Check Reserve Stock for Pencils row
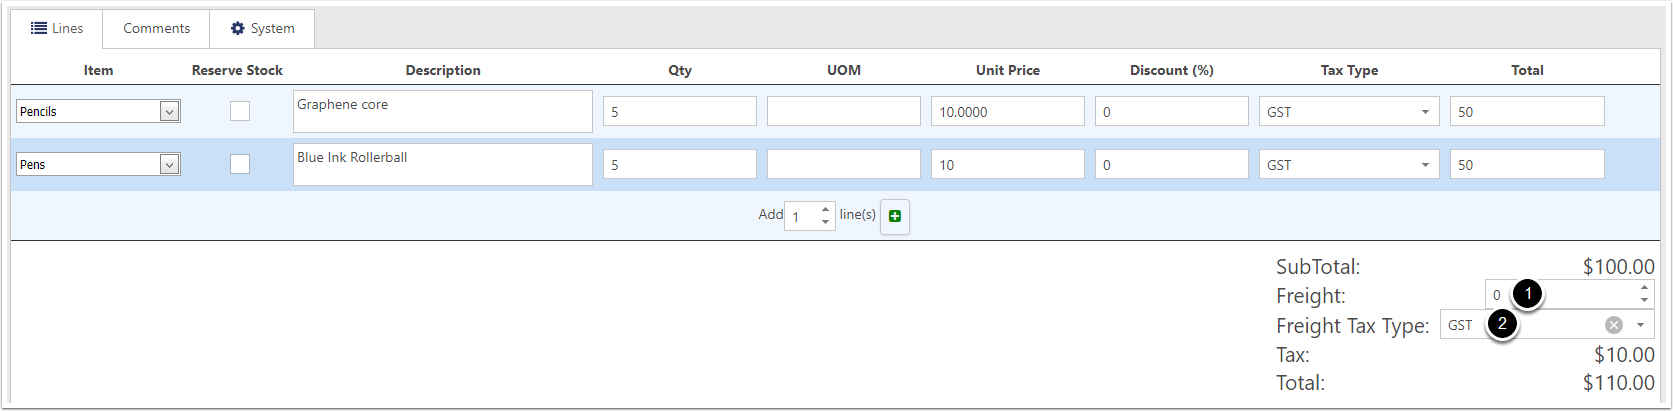This screenshot has height=411, width=1673. coord(240,111)
